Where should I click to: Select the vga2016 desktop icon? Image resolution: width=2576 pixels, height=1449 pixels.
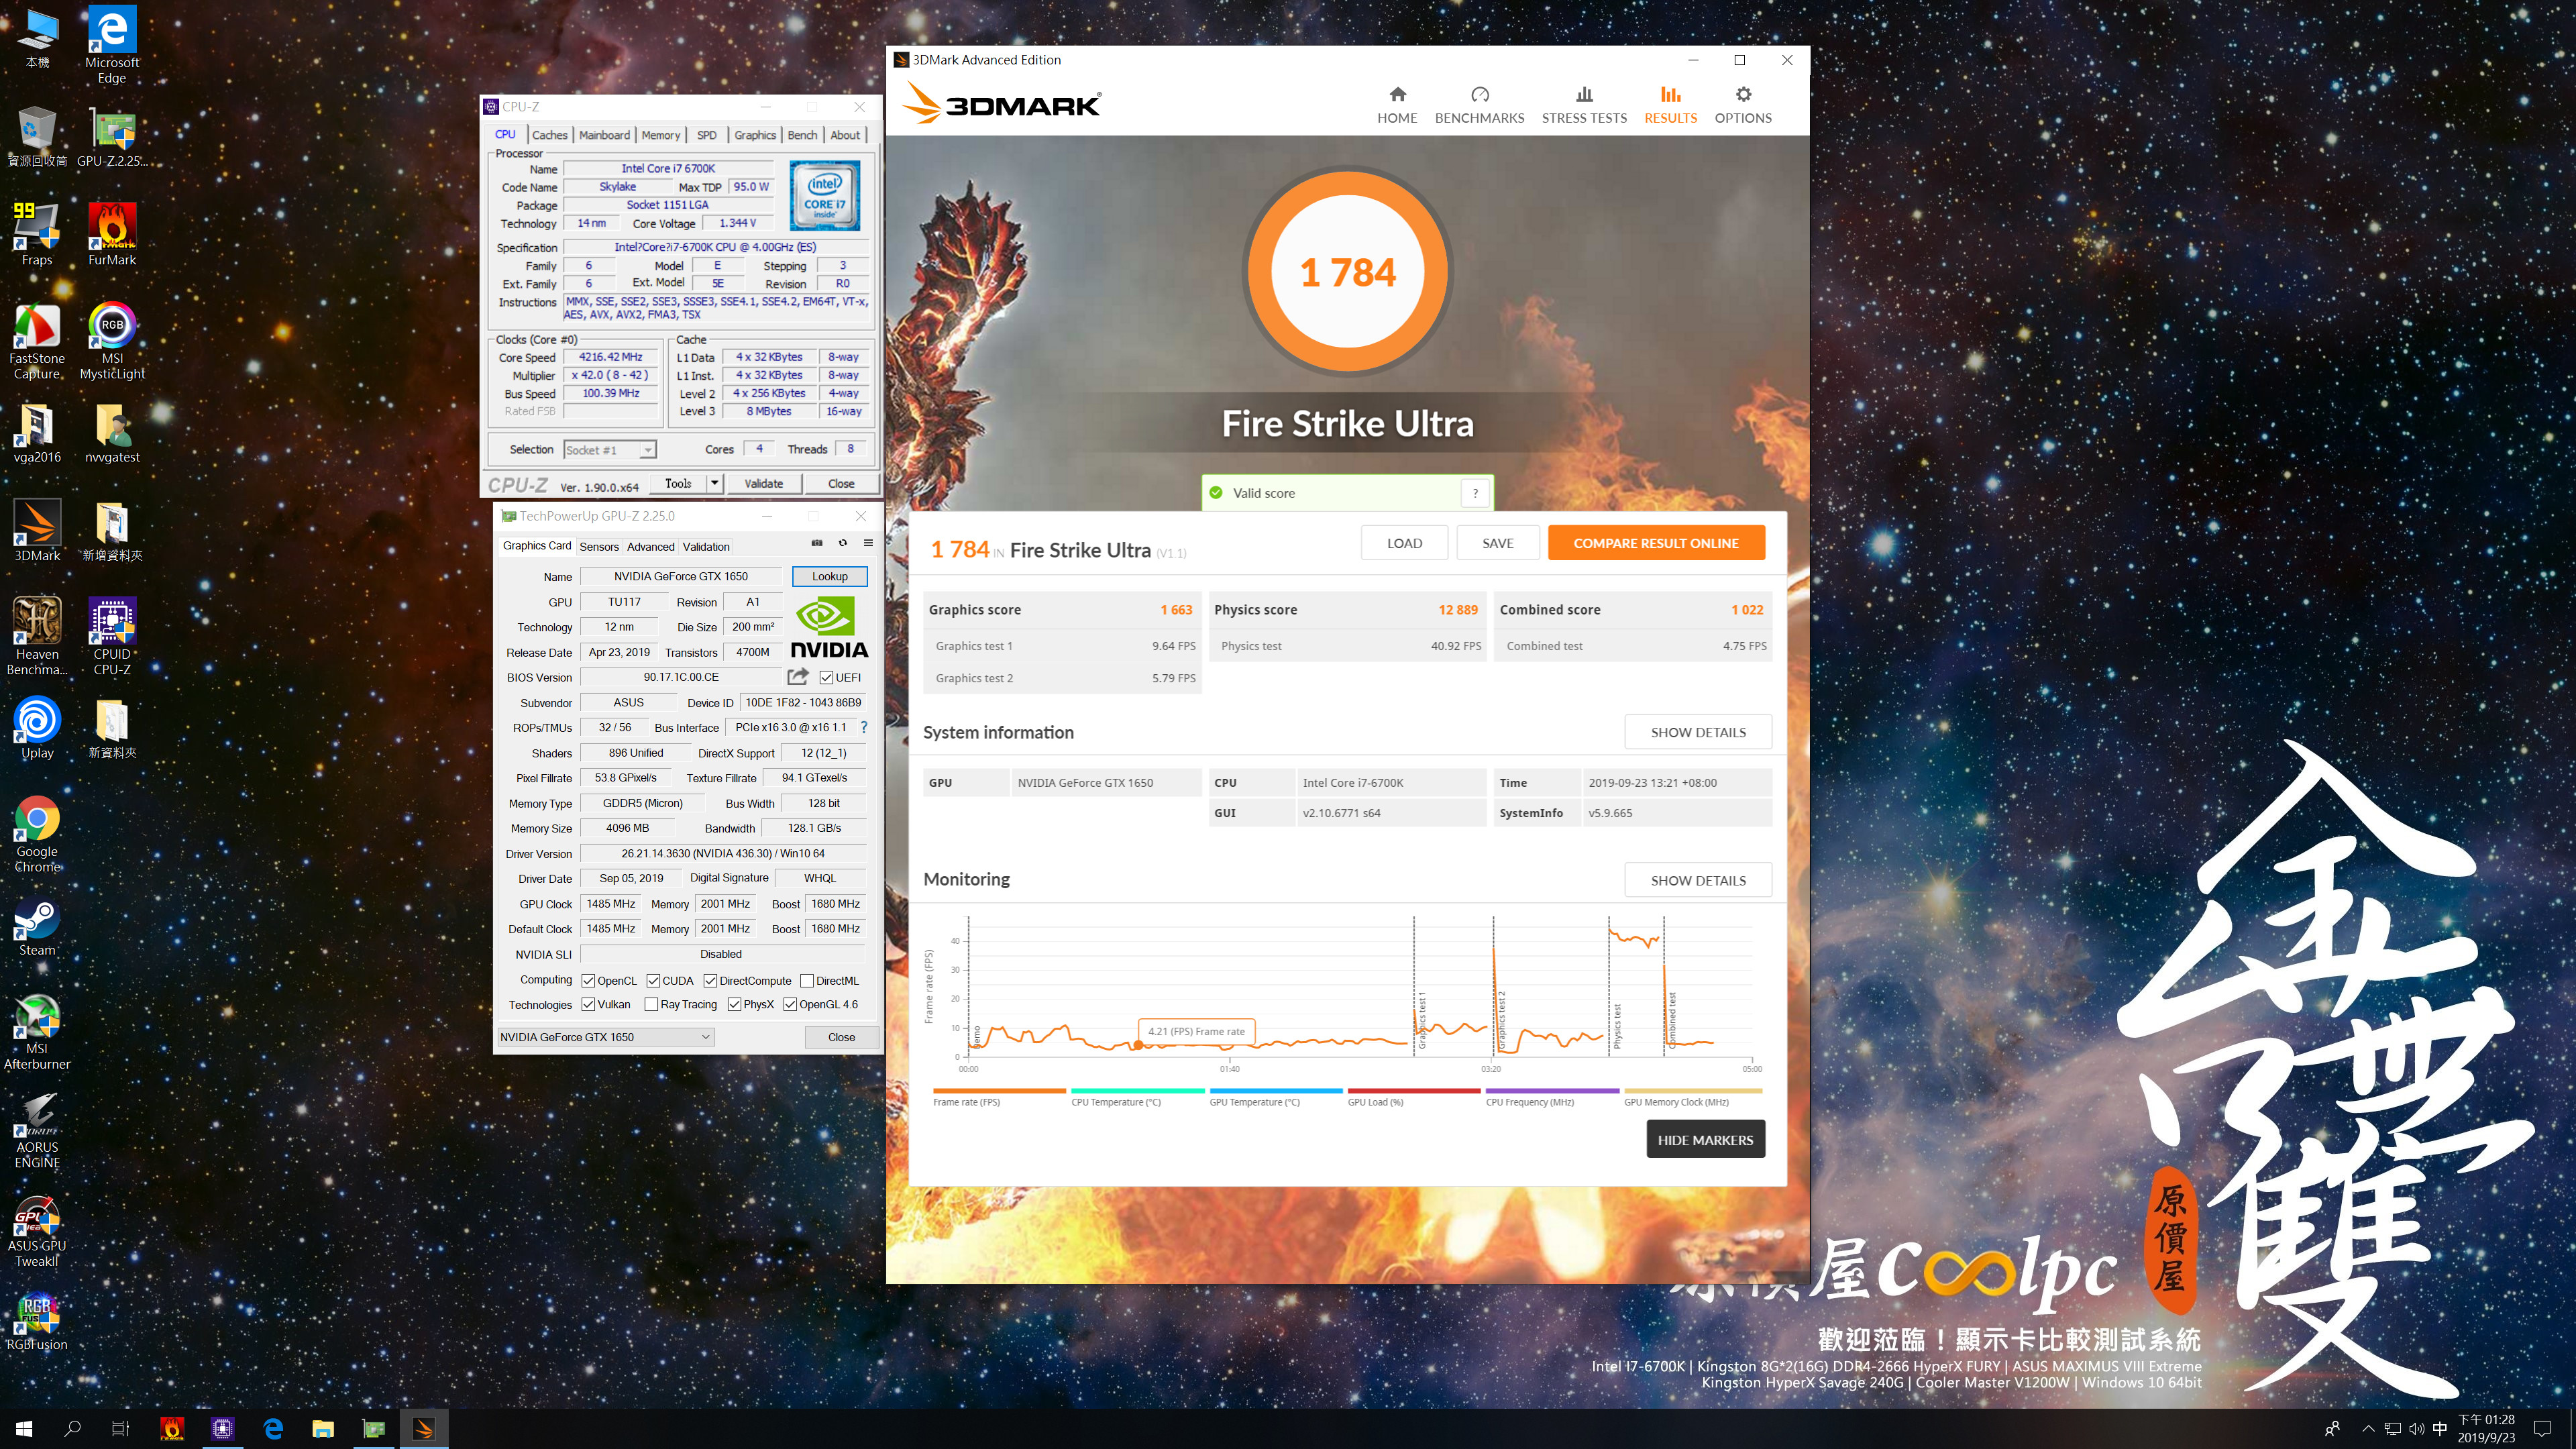point(37,434)
